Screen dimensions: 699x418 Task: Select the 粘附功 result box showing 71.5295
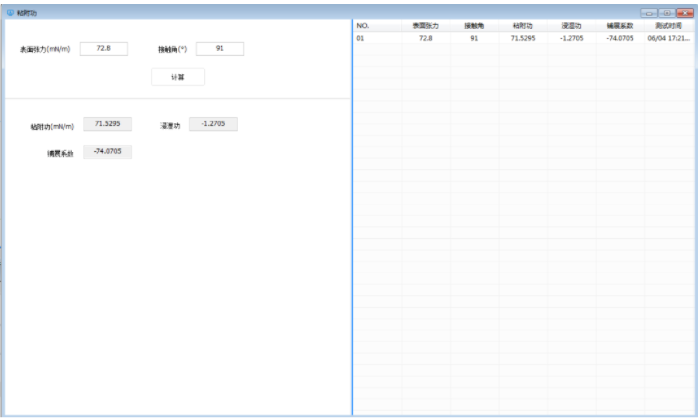click(x=107, y=124)
